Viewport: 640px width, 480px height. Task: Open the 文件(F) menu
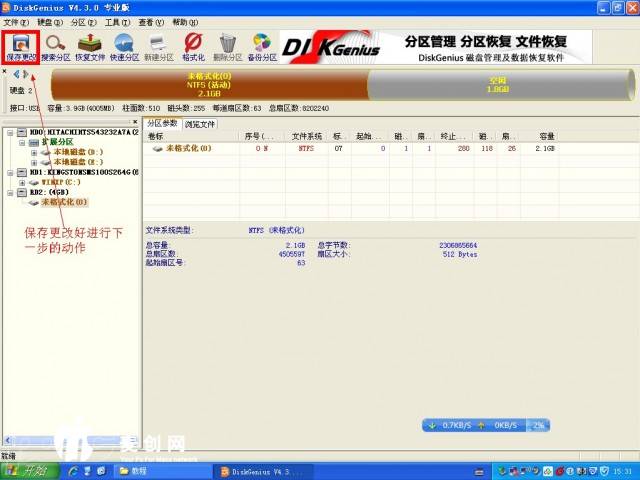13,22
